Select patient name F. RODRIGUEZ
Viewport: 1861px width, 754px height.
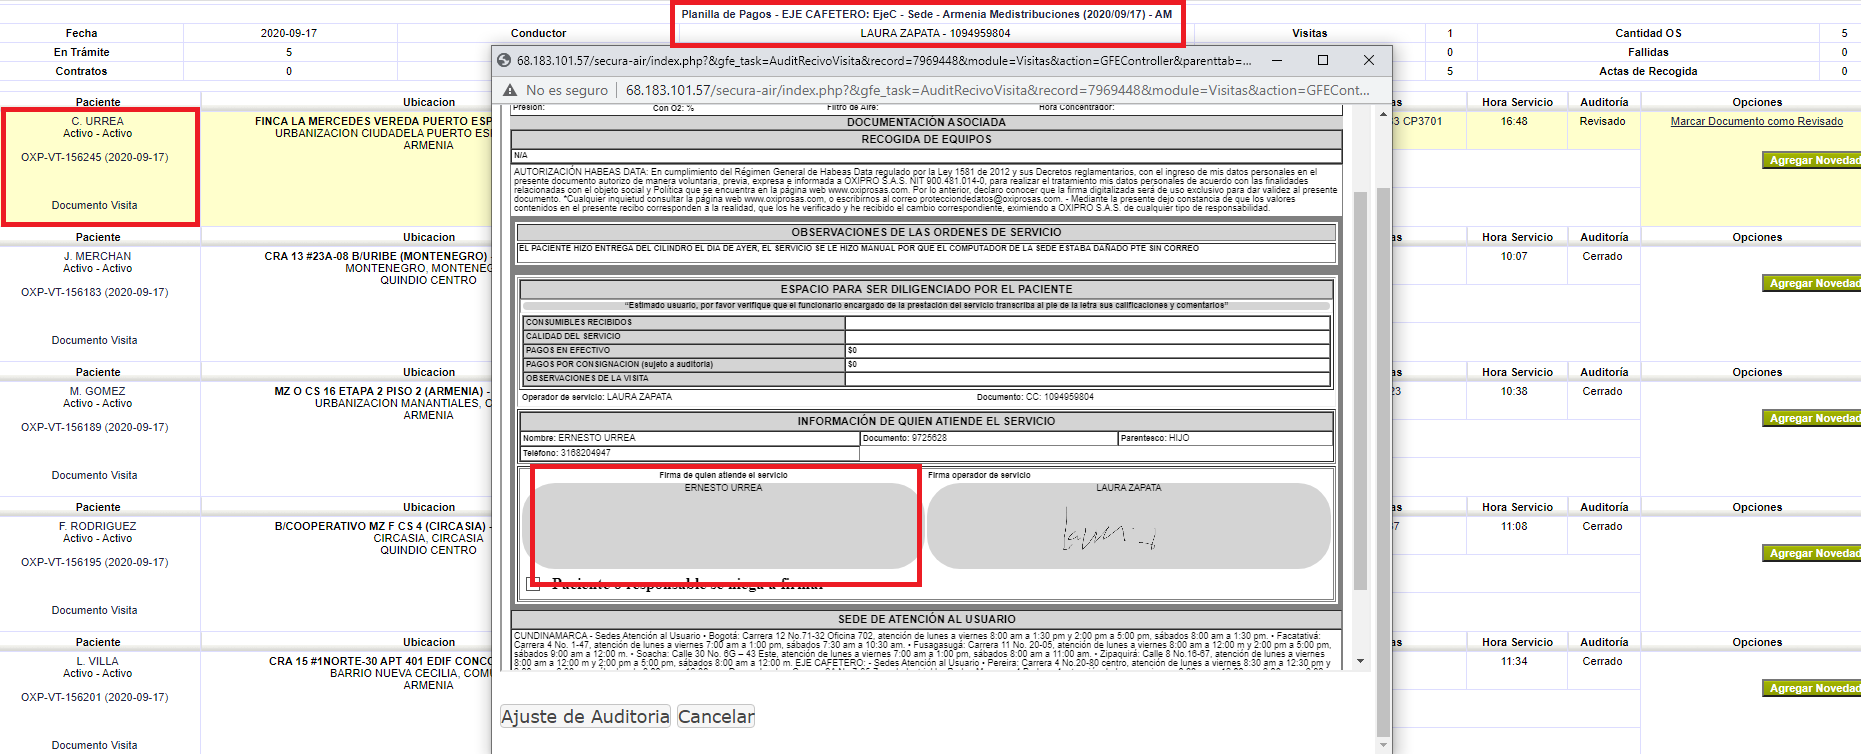click(97, 526)
